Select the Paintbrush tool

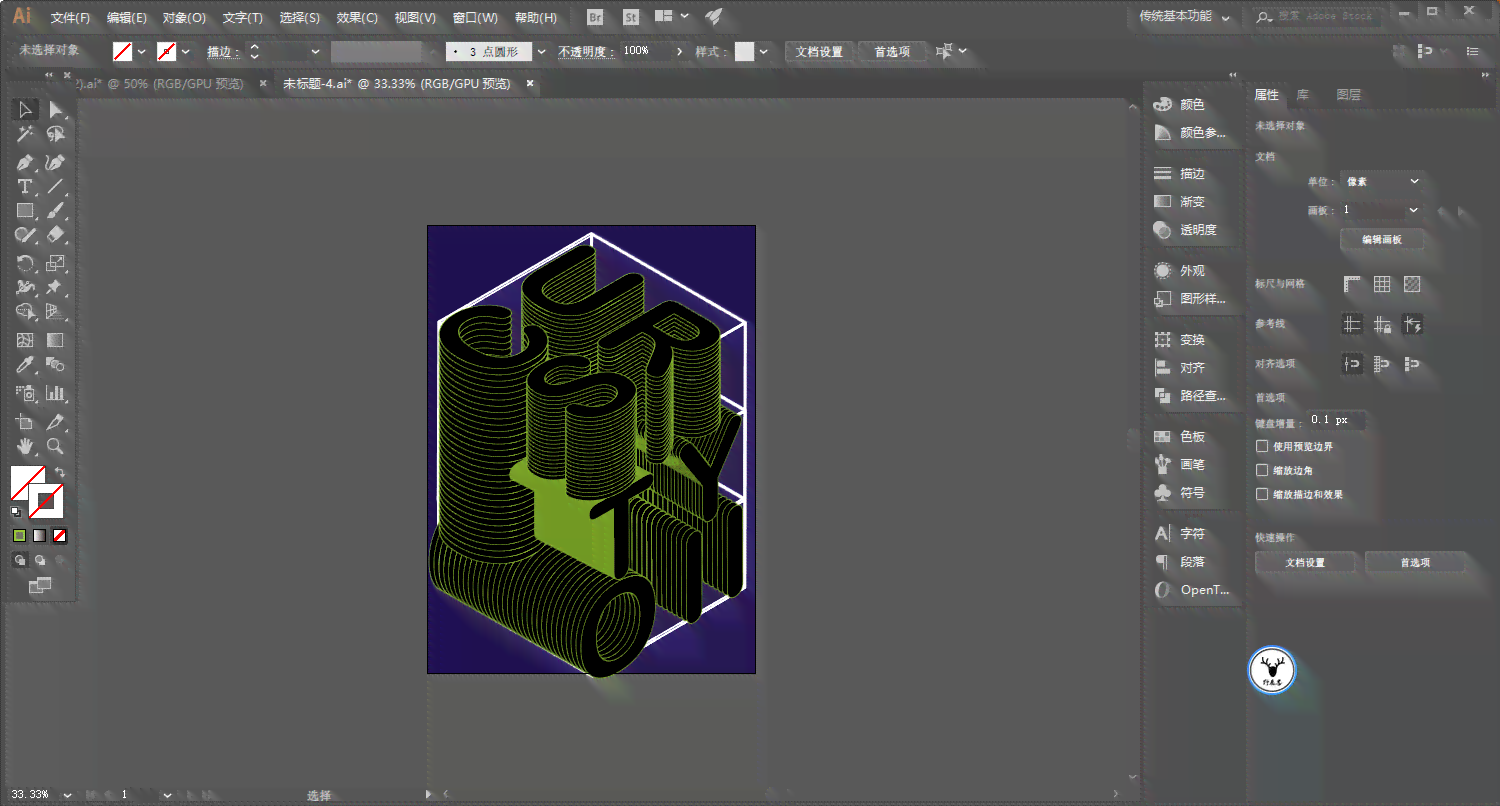pos(56,211)
